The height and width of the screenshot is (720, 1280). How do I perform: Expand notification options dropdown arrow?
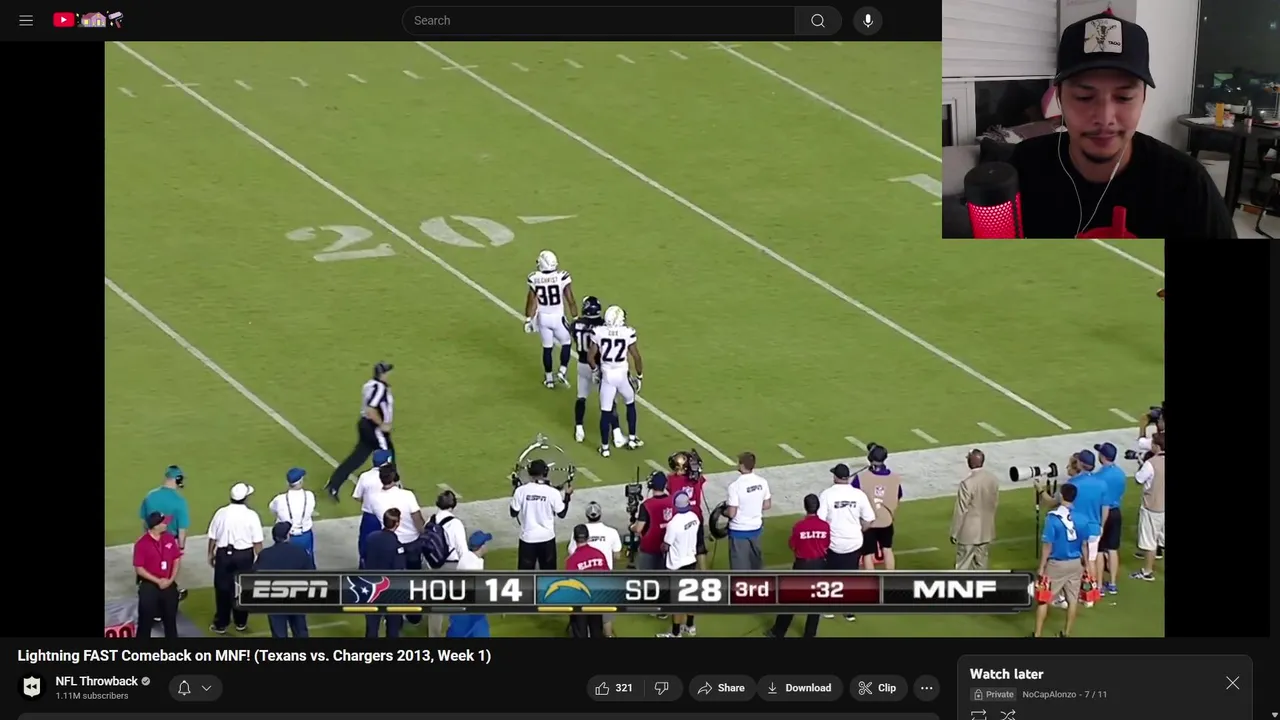pyautogui.click(x=206, y=688)
